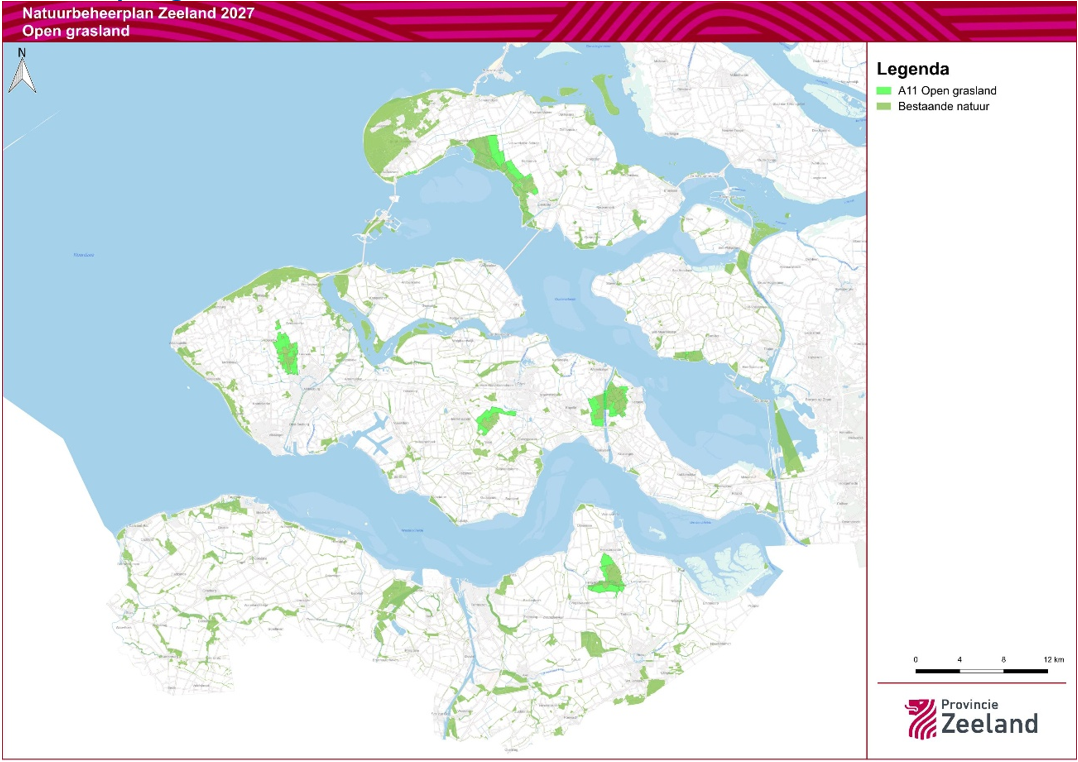The height and width of the screenshot is (762, 1078).
Task: Click the A11 Open grasland legend swatch
Action: coord(884,91)
